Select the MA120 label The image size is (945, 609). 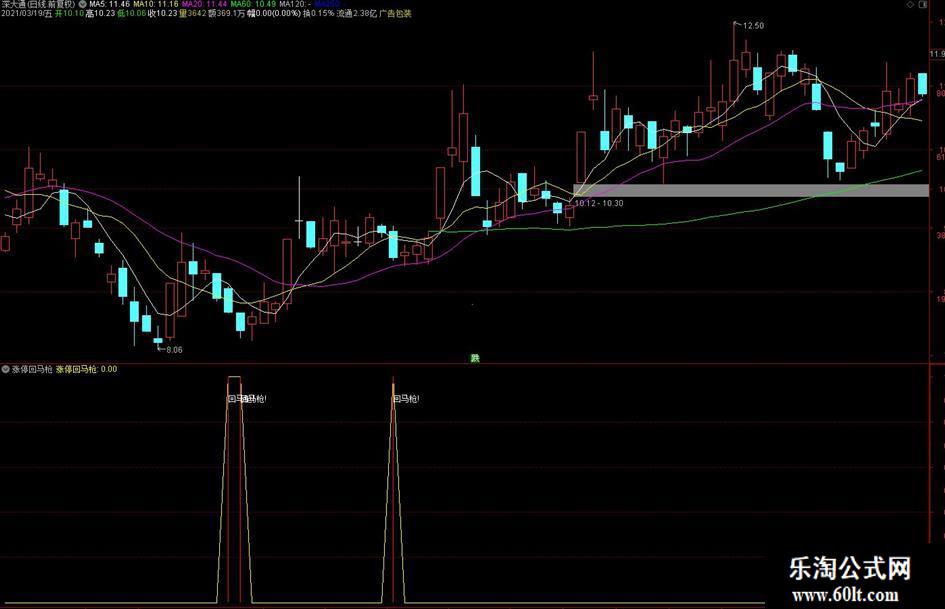(295, 4)
